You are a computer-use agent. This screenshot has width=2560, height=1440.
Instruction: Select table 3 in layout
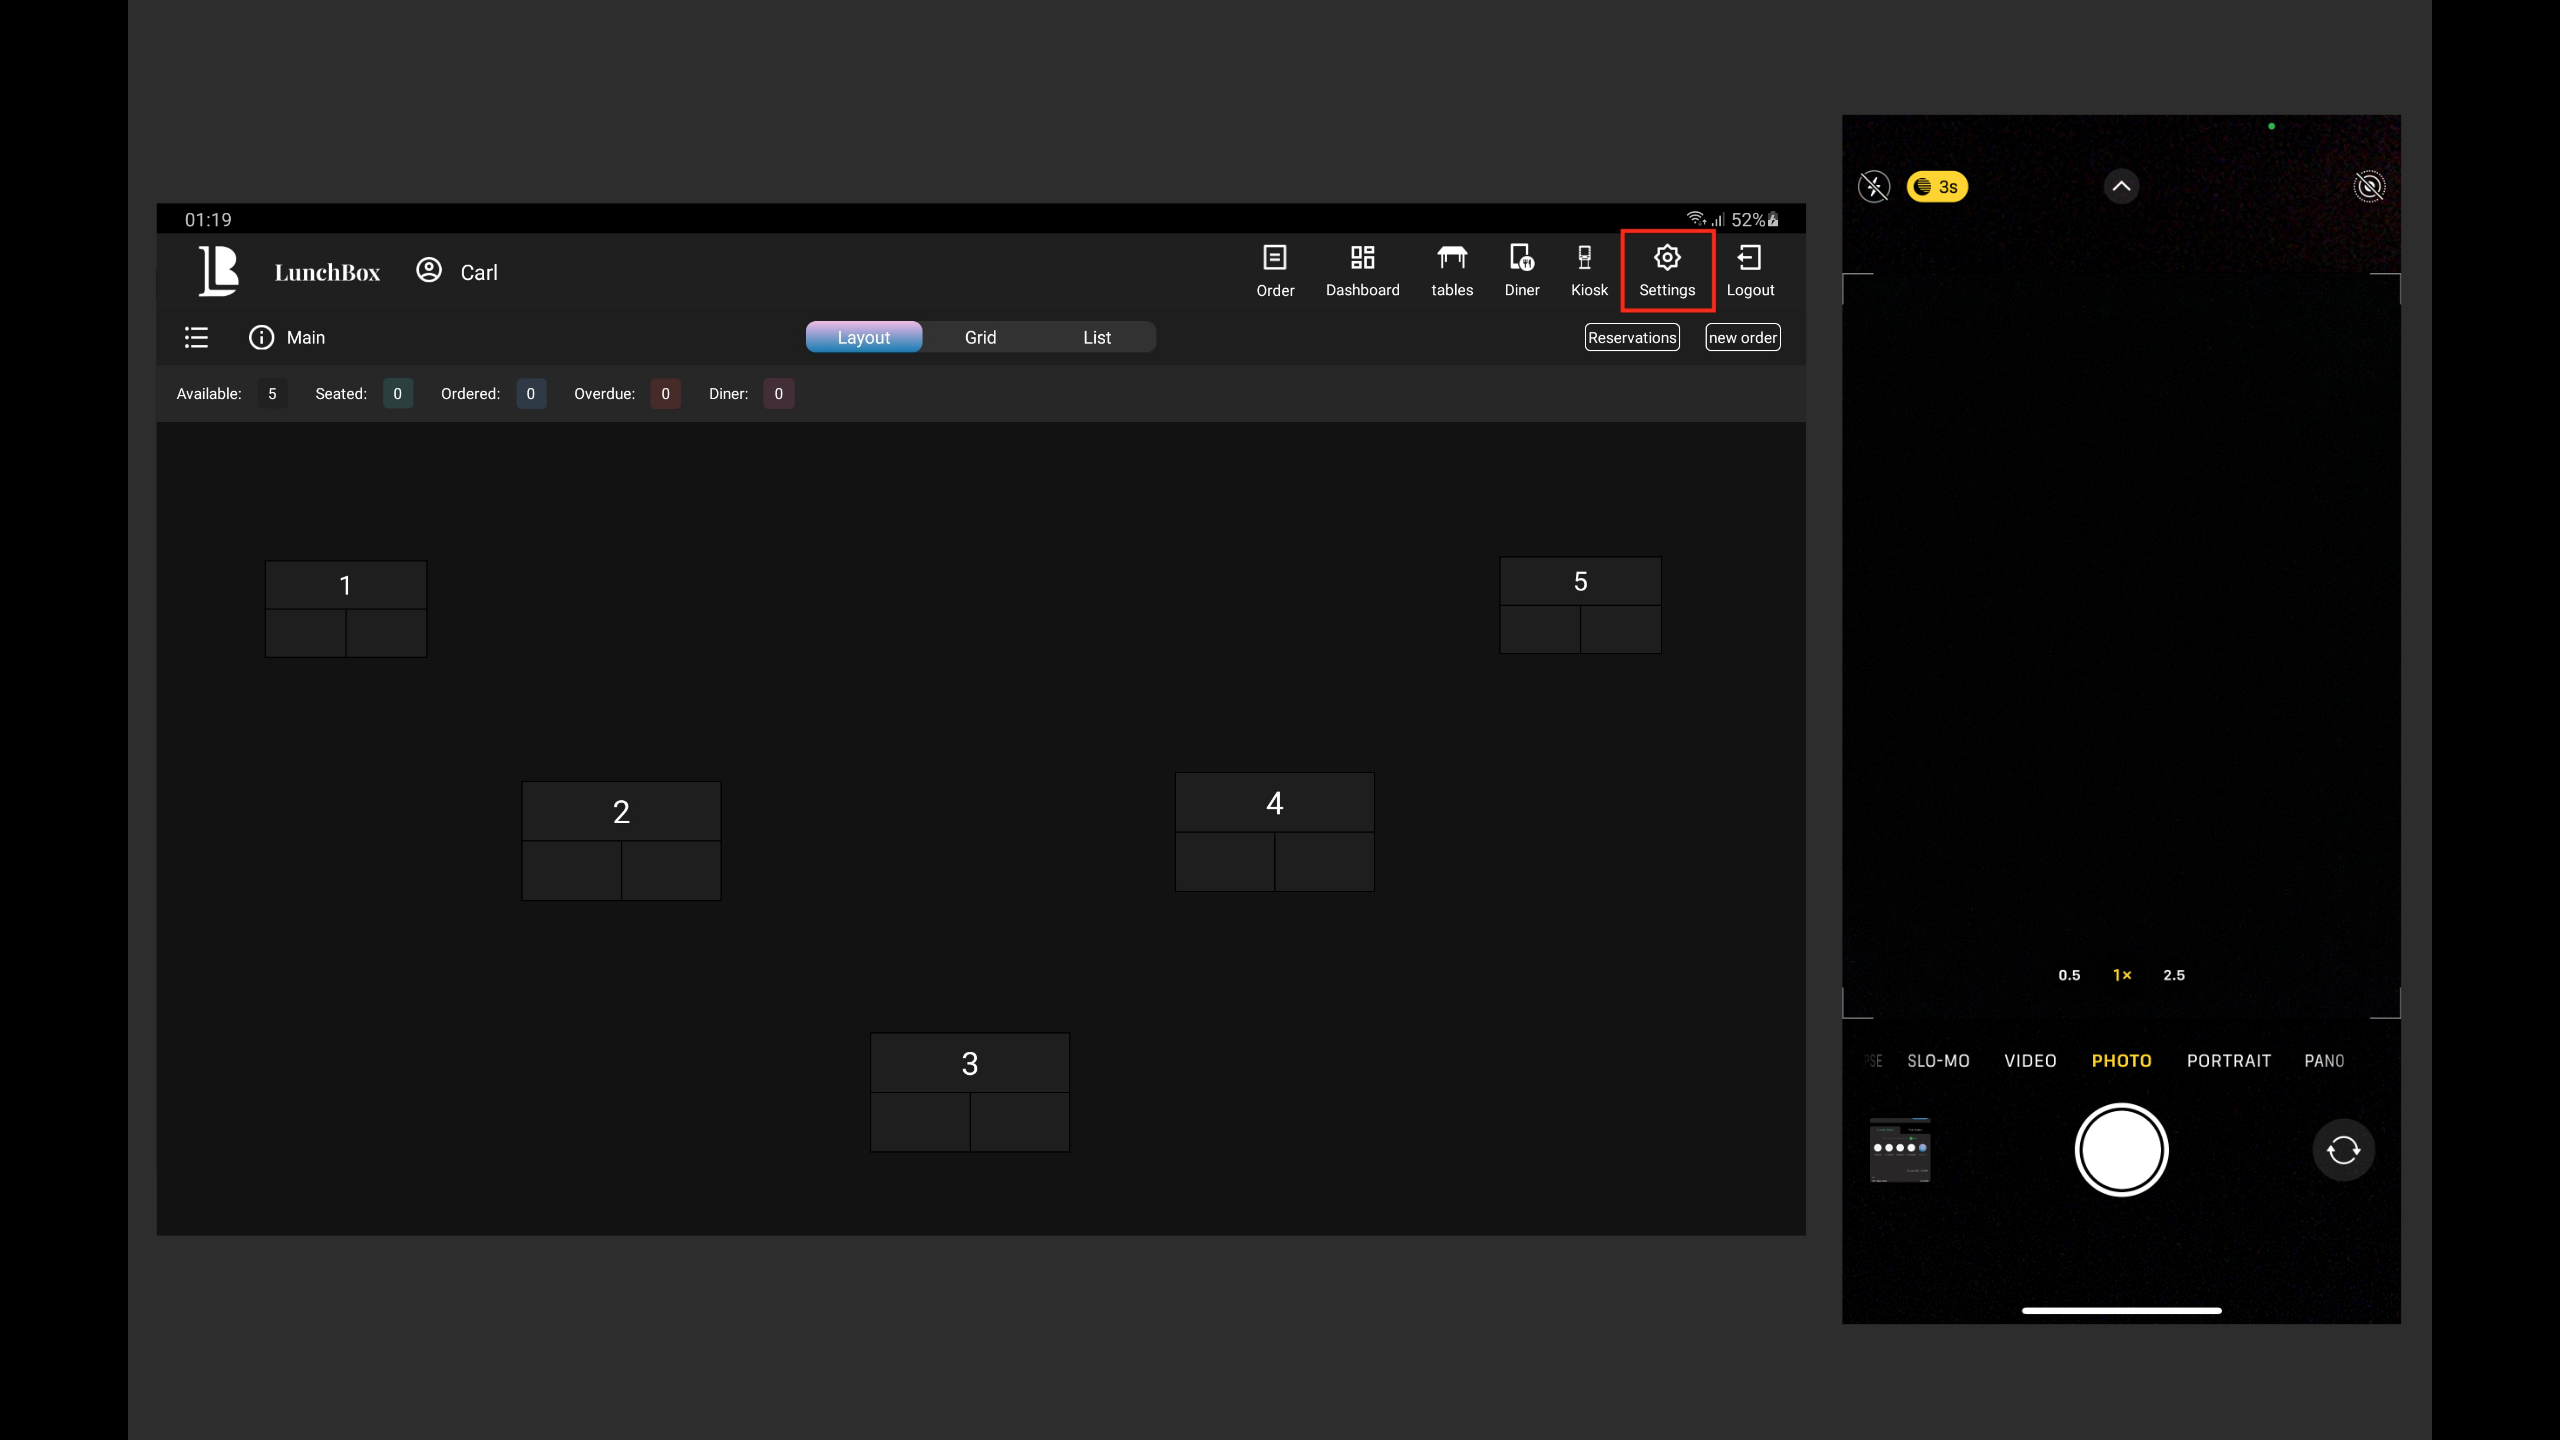(969, 1092)
